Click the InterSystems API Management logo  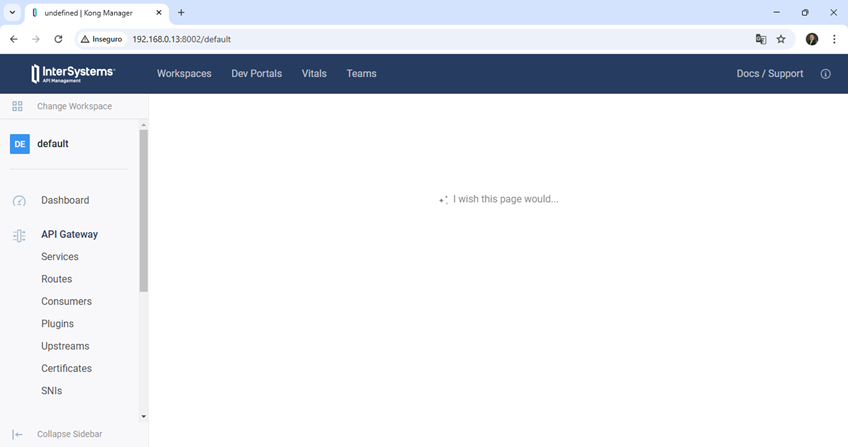coord(72,74)
